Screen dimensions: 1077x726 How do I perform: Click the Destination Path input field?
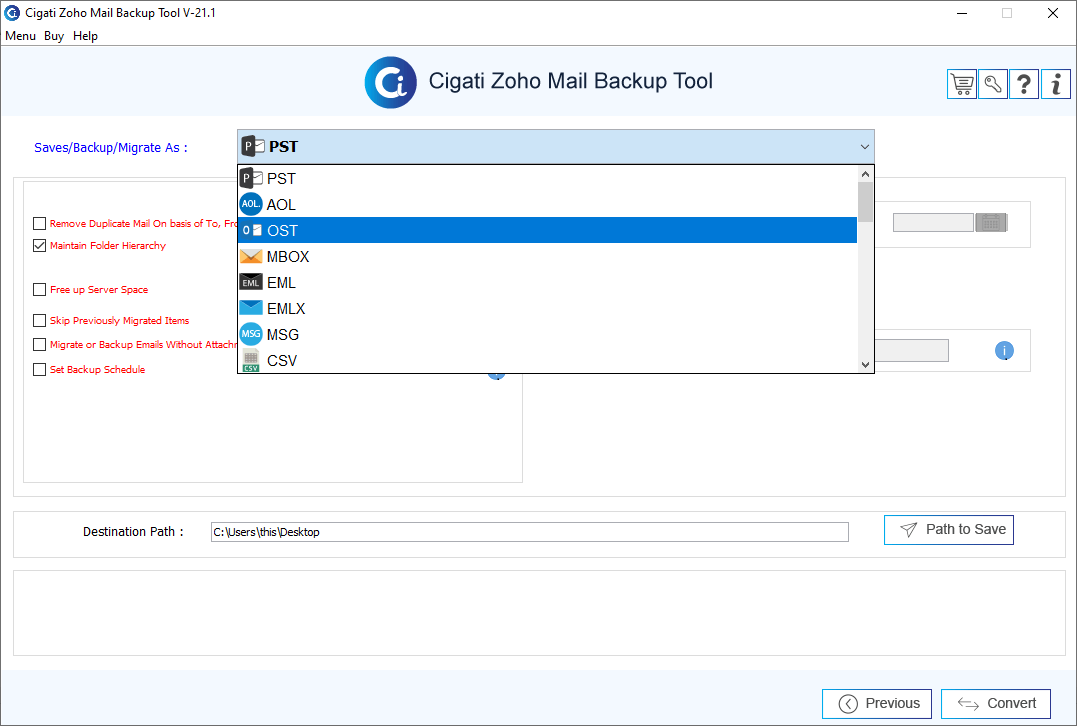pos(530,532)
